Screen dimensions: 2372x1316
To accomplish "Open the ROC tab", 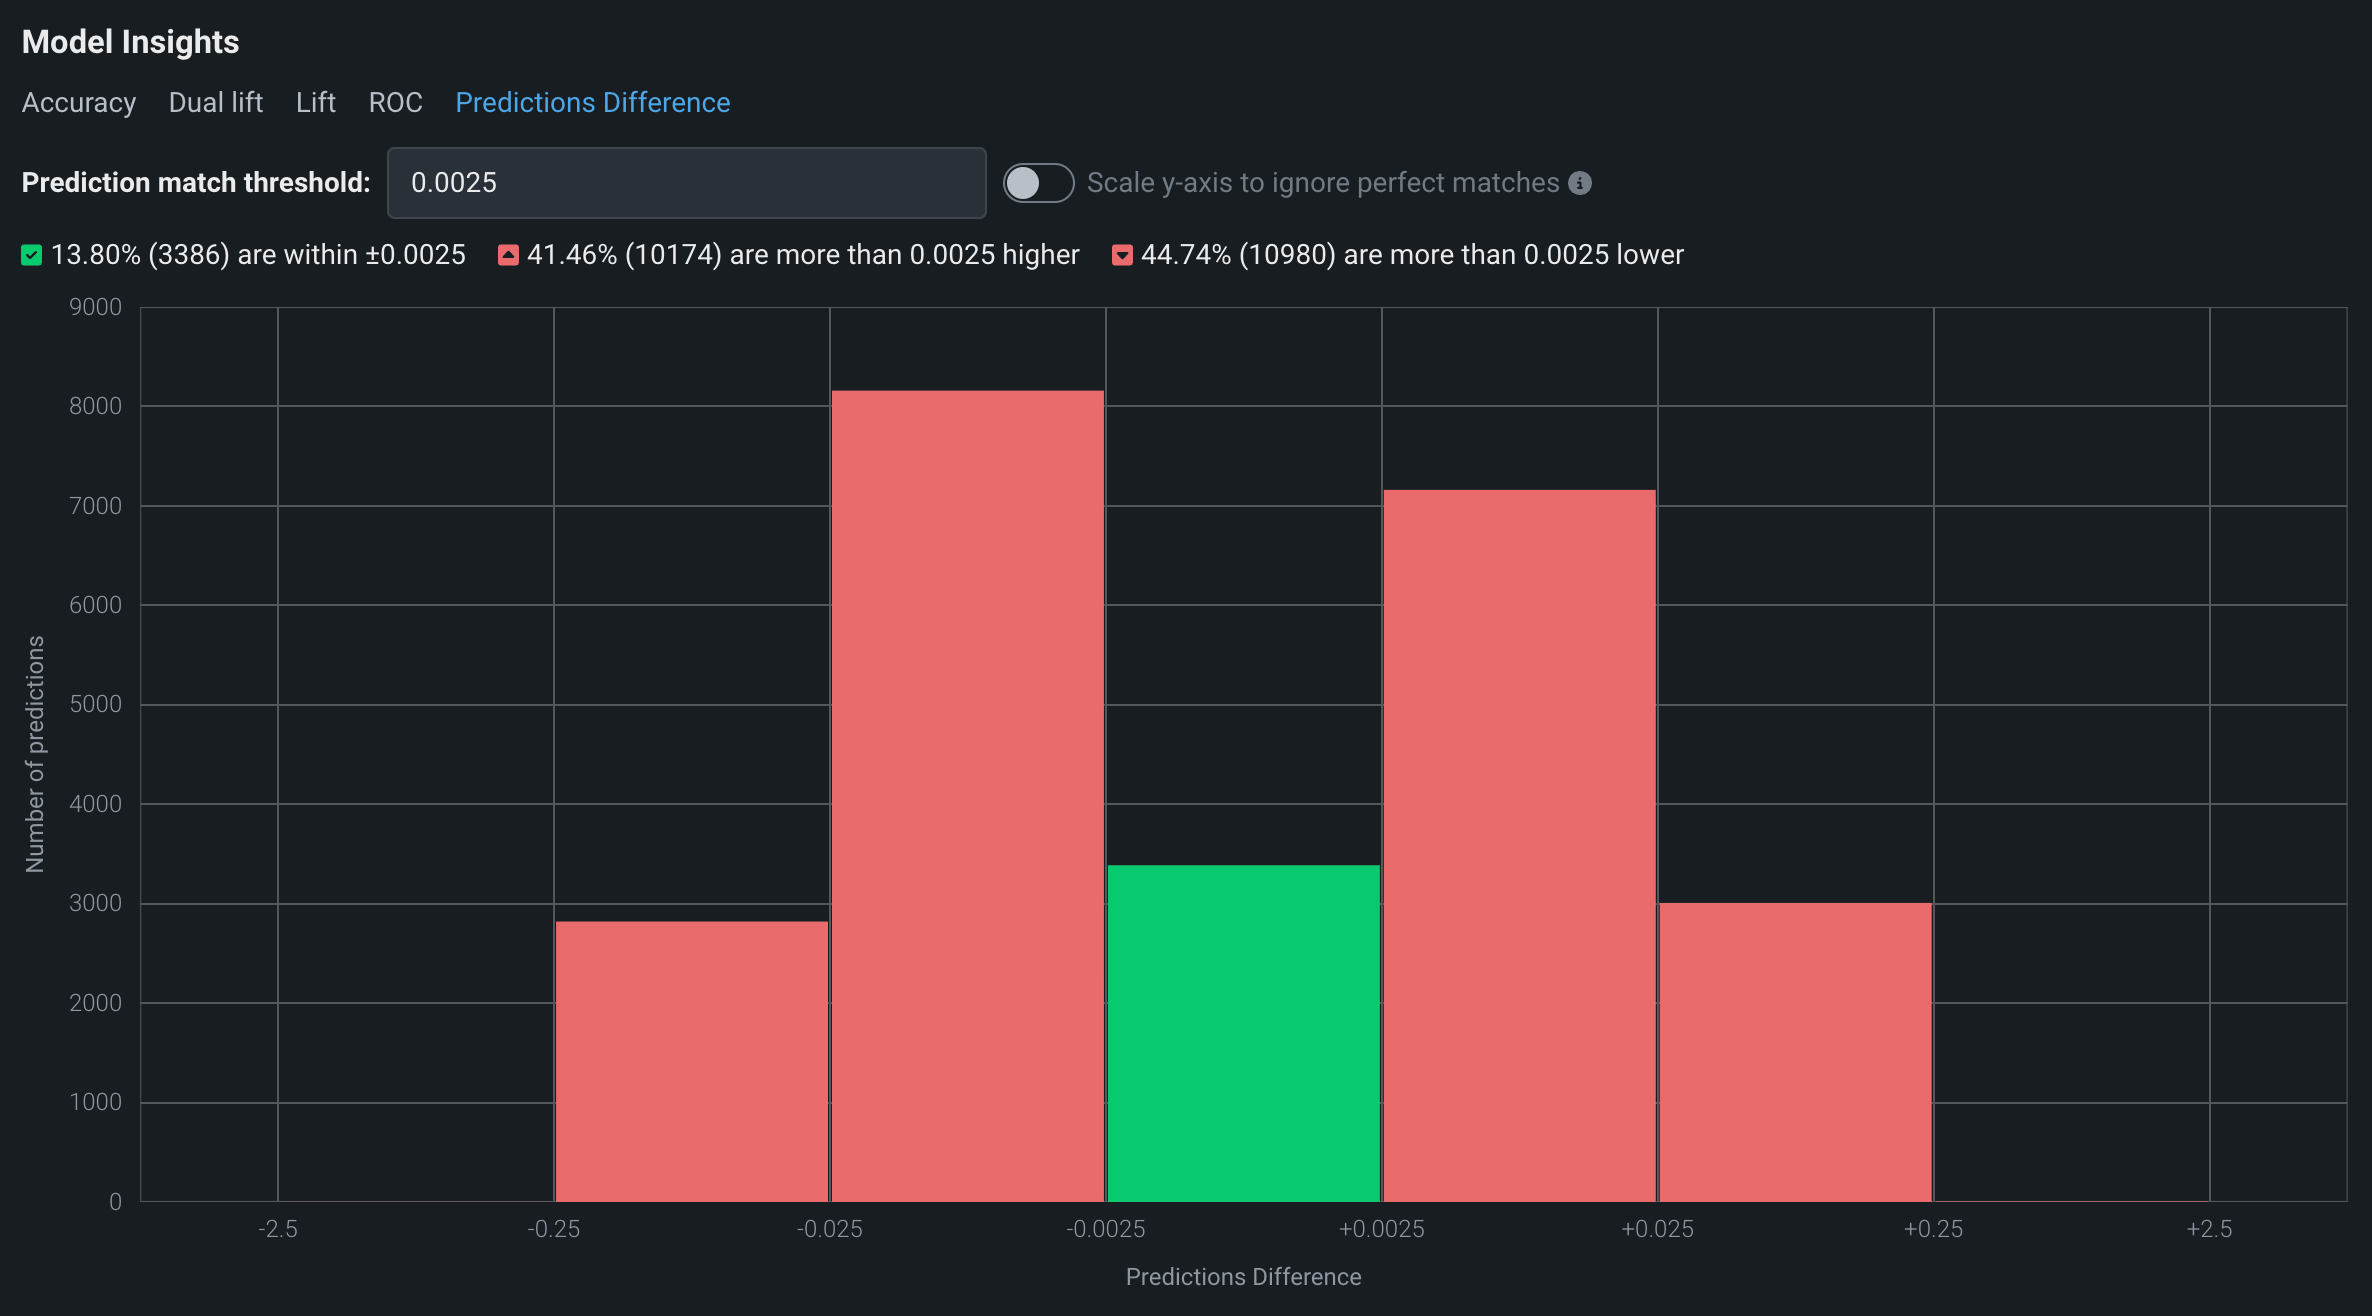I will 395,103.
